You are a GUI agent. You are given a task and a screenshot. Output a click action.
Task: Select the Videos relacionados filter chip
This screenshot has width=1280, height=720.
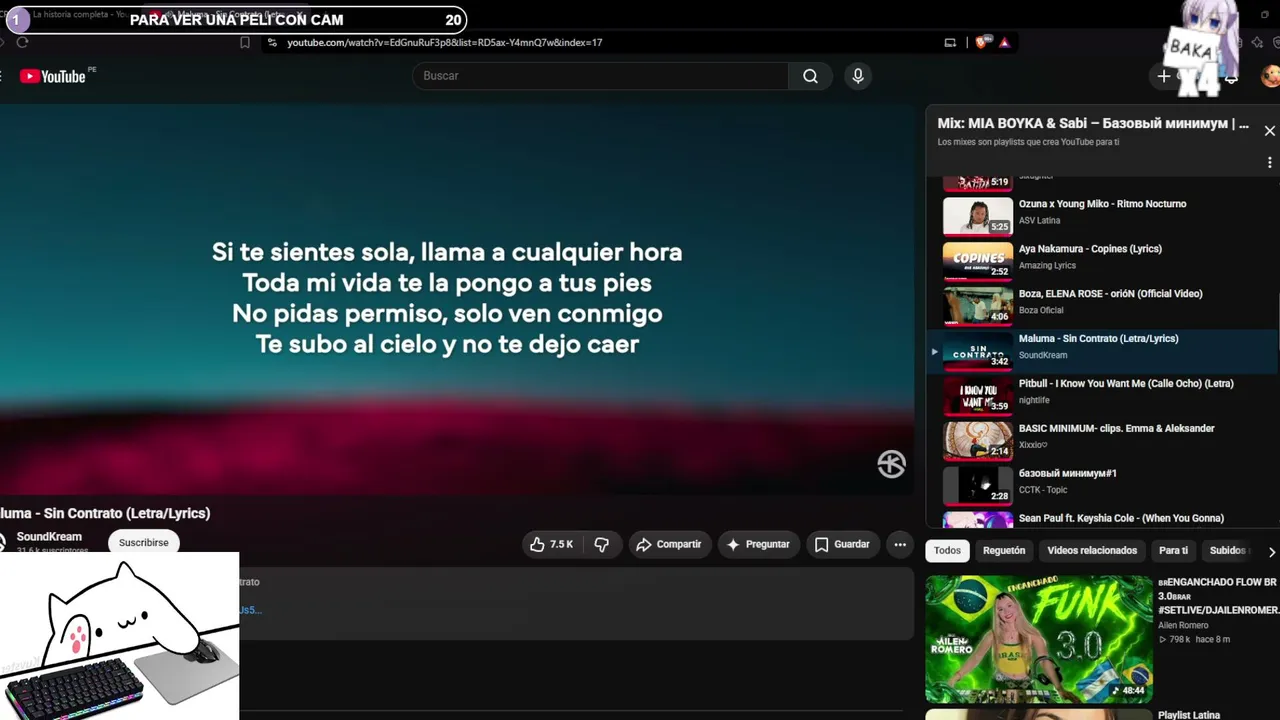1092,551
